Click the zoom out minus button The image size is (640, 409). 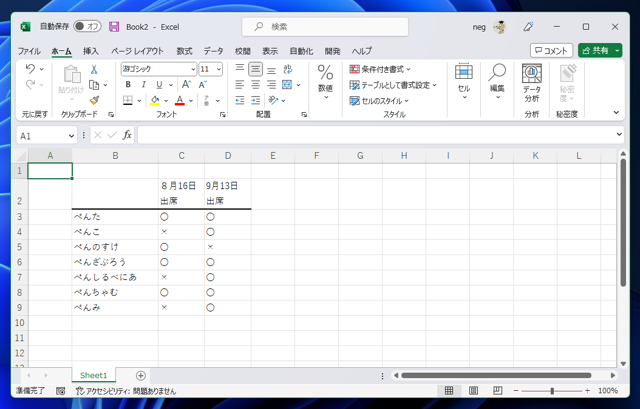(516, 391)
